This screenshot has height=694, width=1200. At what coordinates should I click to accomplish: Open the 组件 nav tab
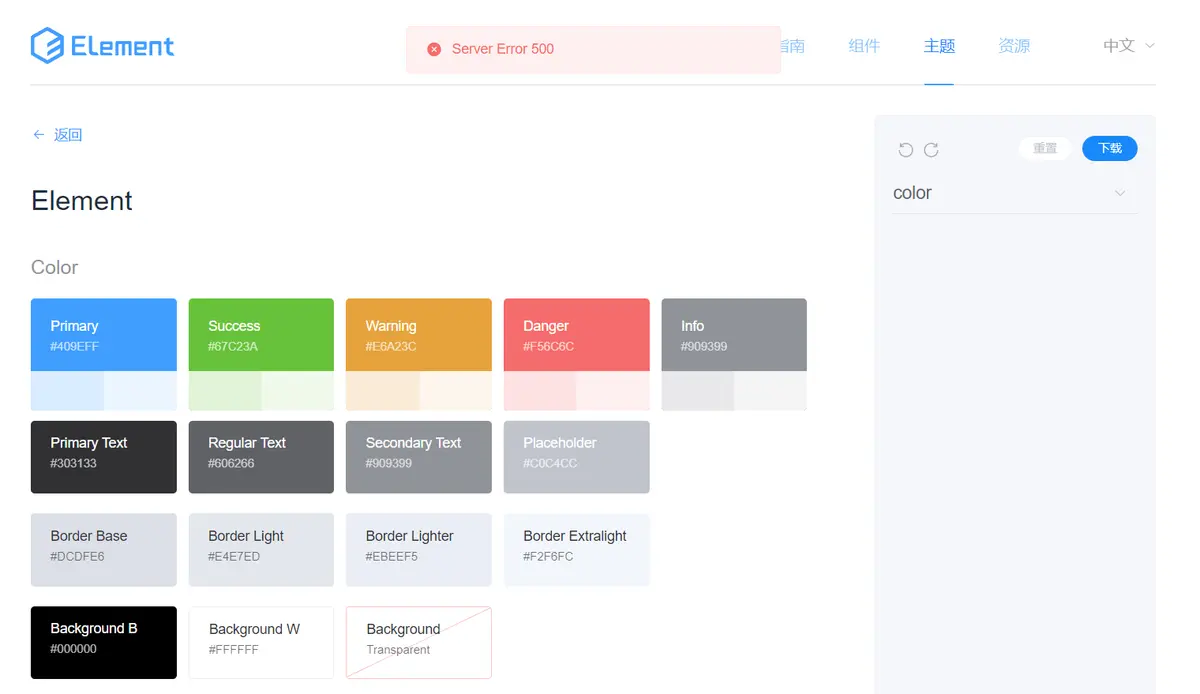tap(864, 46)
